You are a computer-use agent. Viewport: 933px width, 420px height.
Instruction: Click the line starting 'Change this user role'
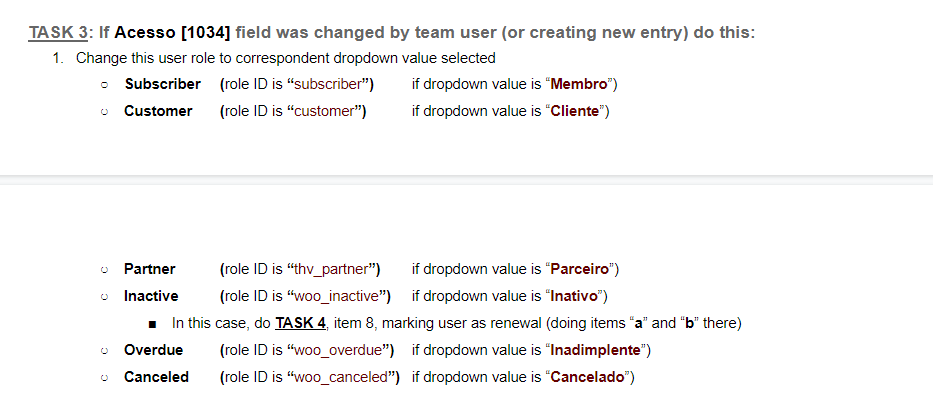coord(285,58)
